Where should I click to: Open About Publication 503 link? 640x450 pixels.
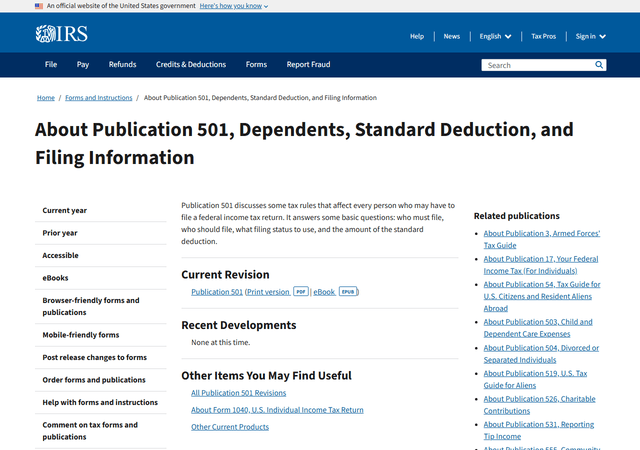[538, 328]
